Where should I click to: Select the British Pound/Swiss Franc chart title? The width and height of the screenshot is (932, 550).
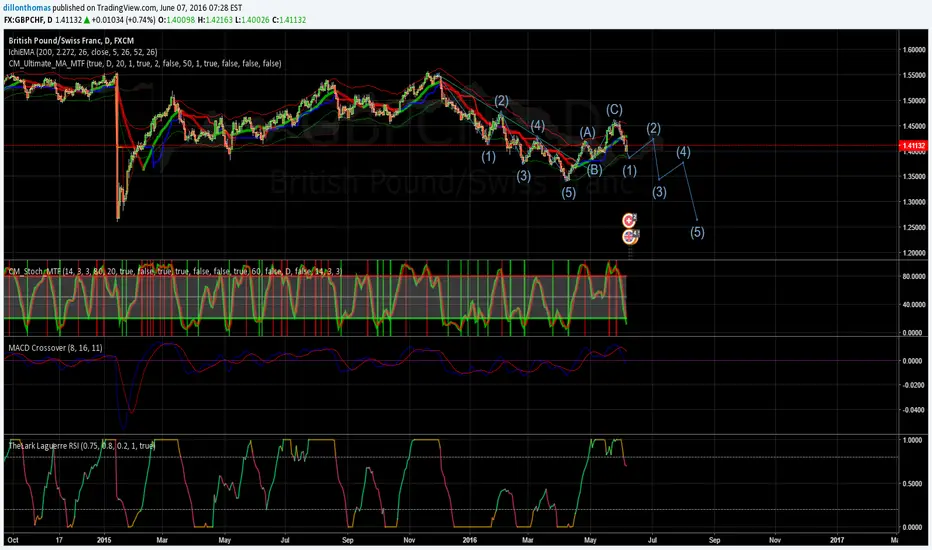[x=71, y=41]
